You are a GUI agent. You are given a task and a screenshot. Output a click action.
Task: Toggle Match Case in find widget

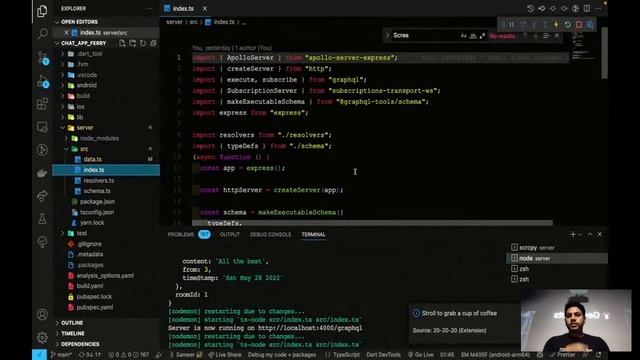(463, 36)
